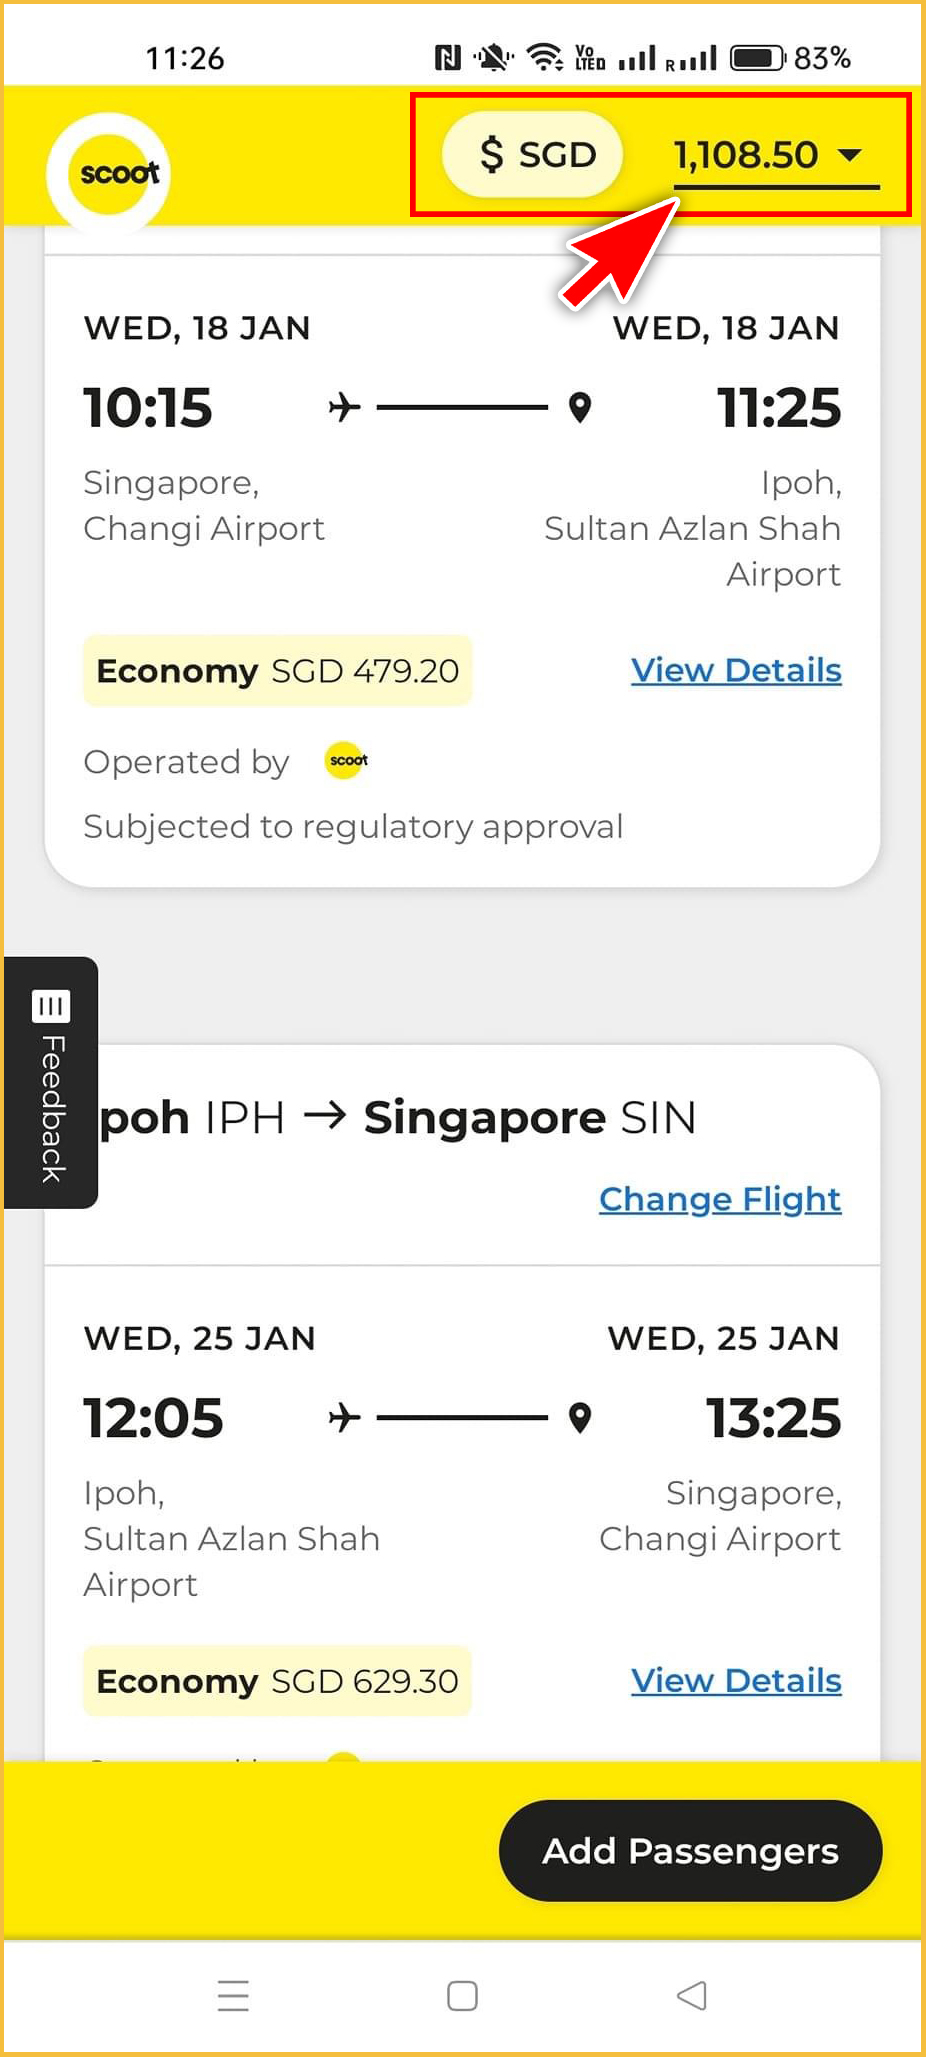Open the Feedback side tab
This screenshot has height=2057, width=926.
[51, 1083]
